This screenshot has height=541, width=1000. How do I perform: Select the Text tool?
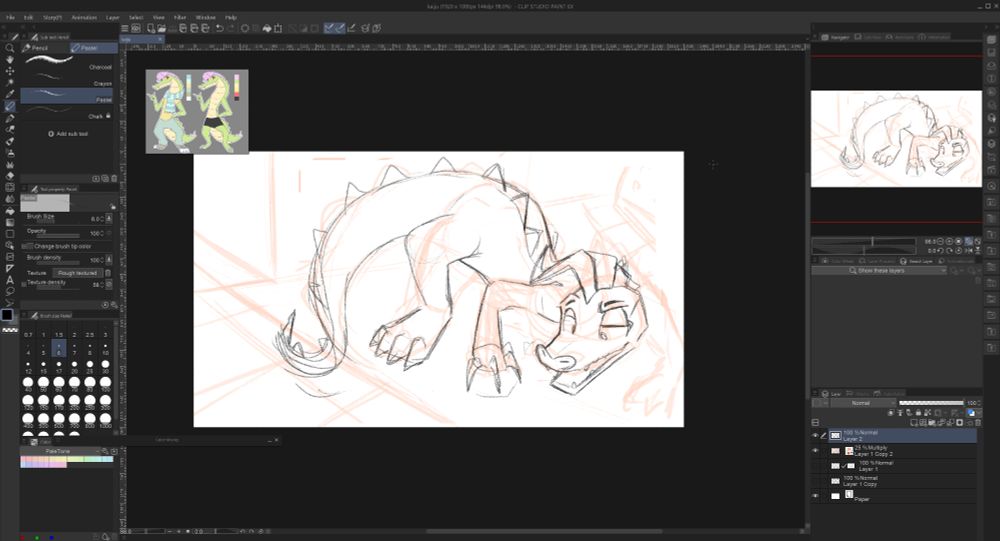click(x=10, y=279)
